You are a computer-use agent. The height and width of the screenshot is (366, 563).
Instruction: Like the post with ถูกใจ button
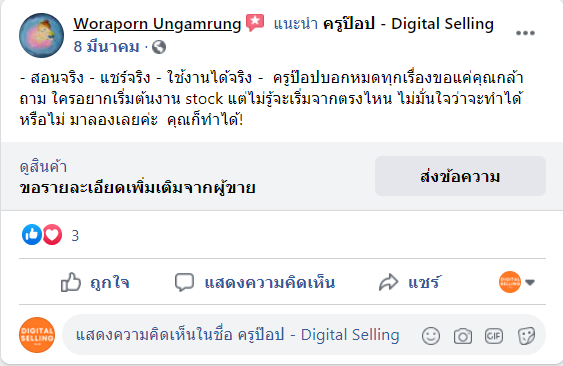pos(95,282)
